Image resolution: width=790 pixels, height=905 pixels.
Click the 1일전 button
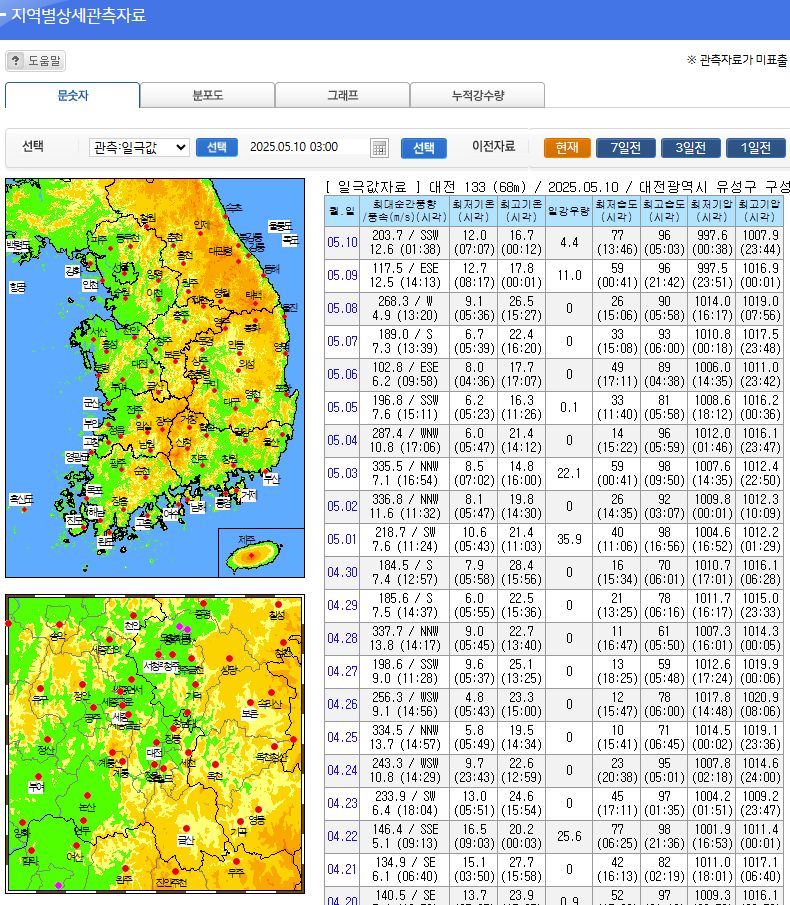pyautogui.click(x=755, y=148)
